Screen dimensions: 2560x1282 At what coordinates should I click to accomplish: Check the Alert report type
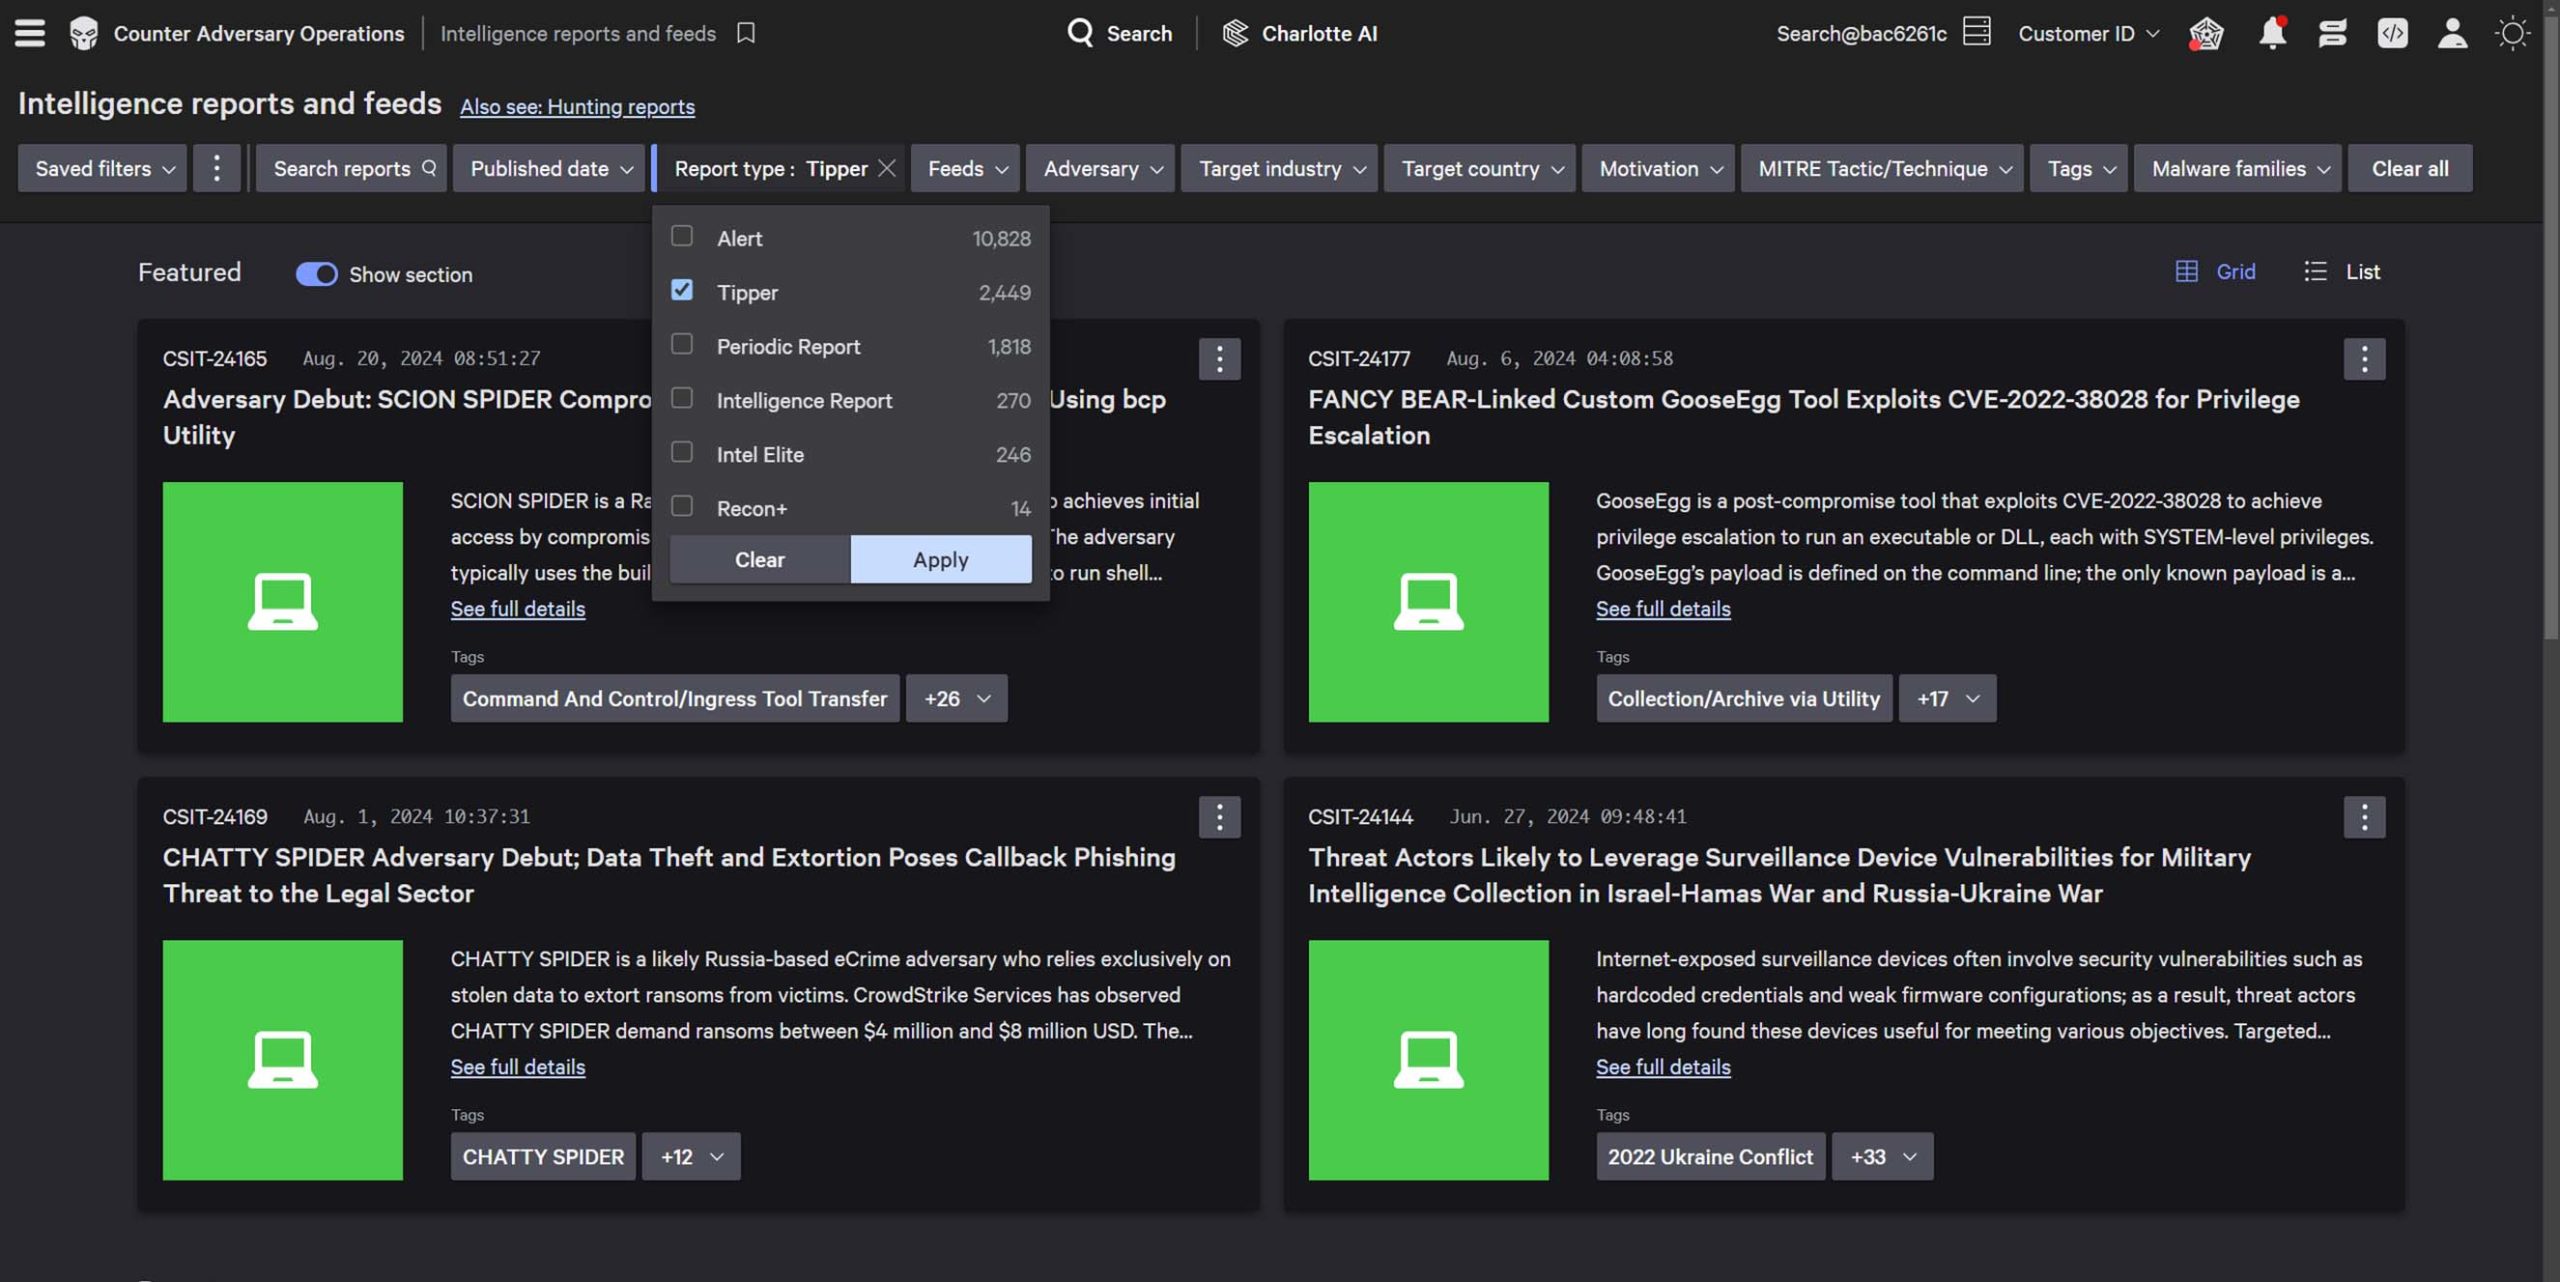click(x=682, y=236)
